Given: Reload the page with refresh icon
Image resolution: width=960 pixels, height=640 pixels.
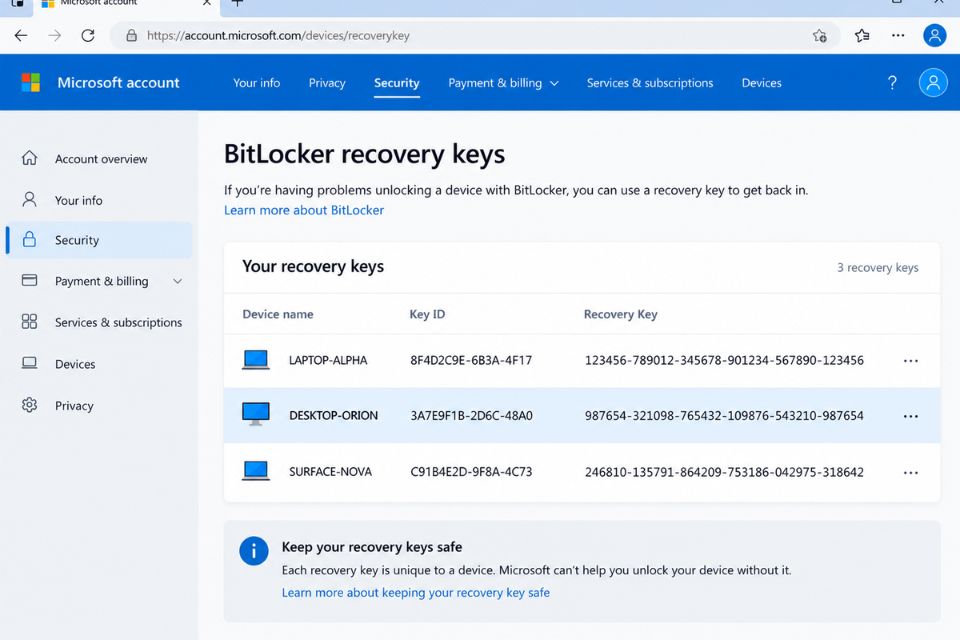Looking at the screenshot, I should pyautogui.click(x=88, y=36).
